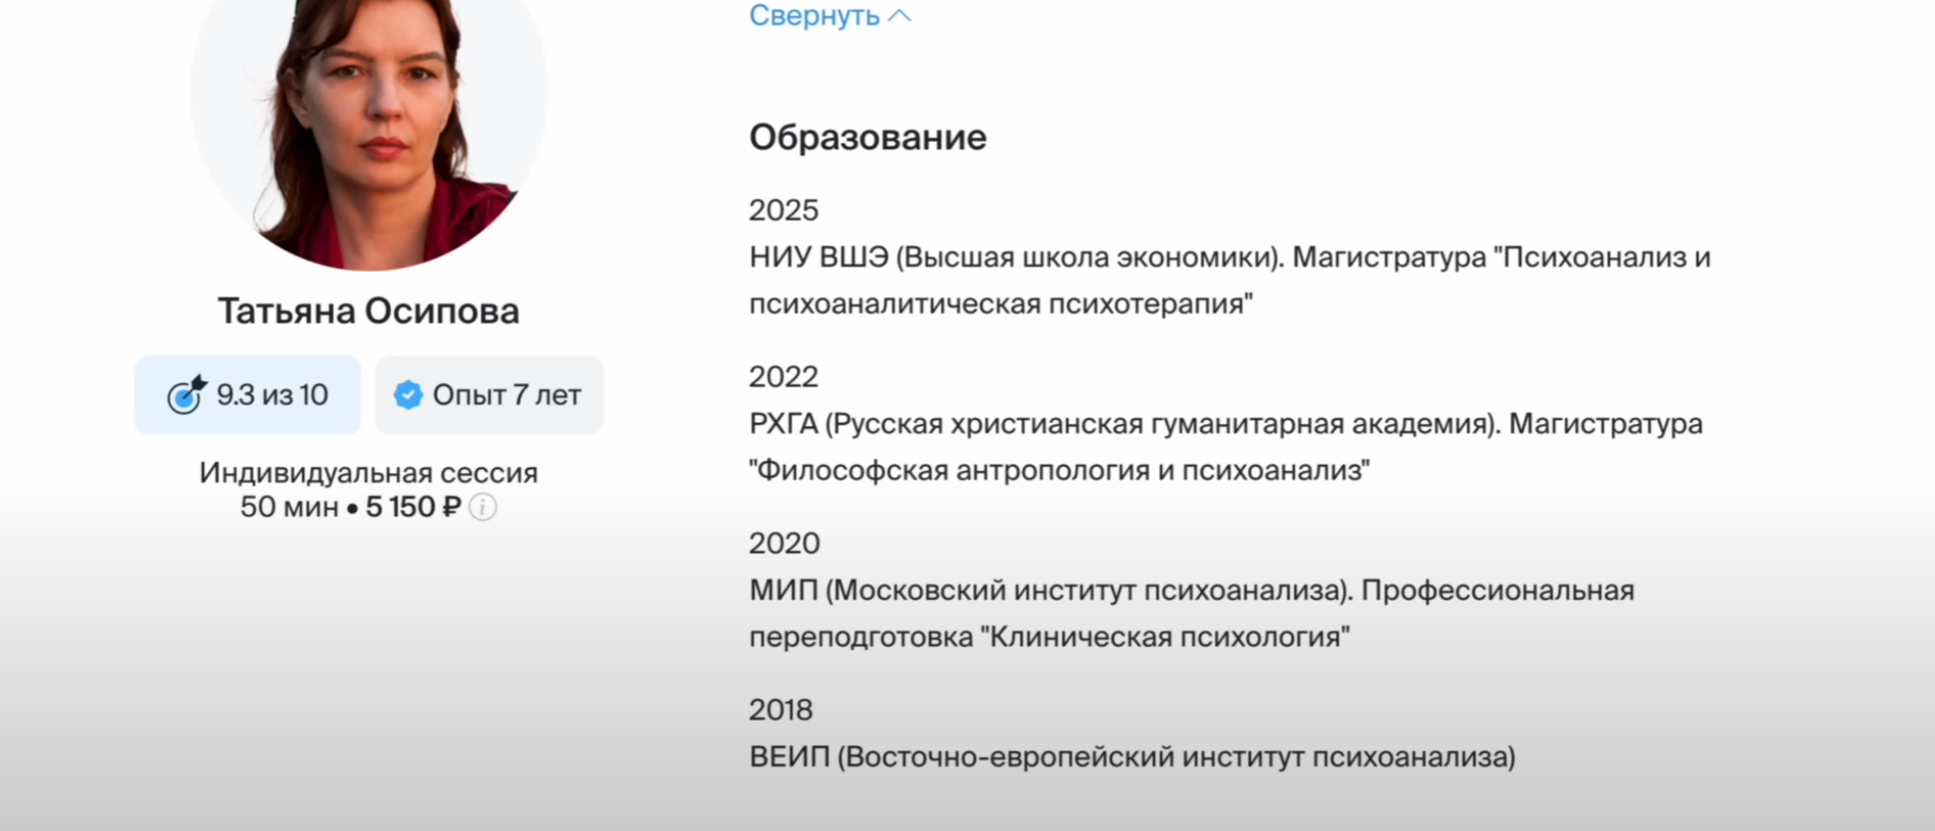Click the target icon in rating badge
1935x831 pixels.
click(186, 395)
